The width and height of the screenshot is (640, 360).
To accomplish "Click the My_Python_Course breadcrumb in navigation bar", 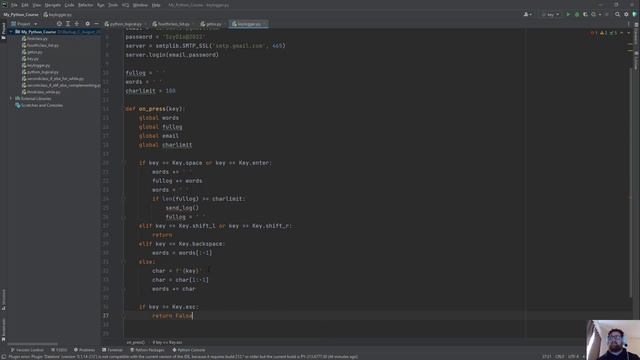I will 20,15.
